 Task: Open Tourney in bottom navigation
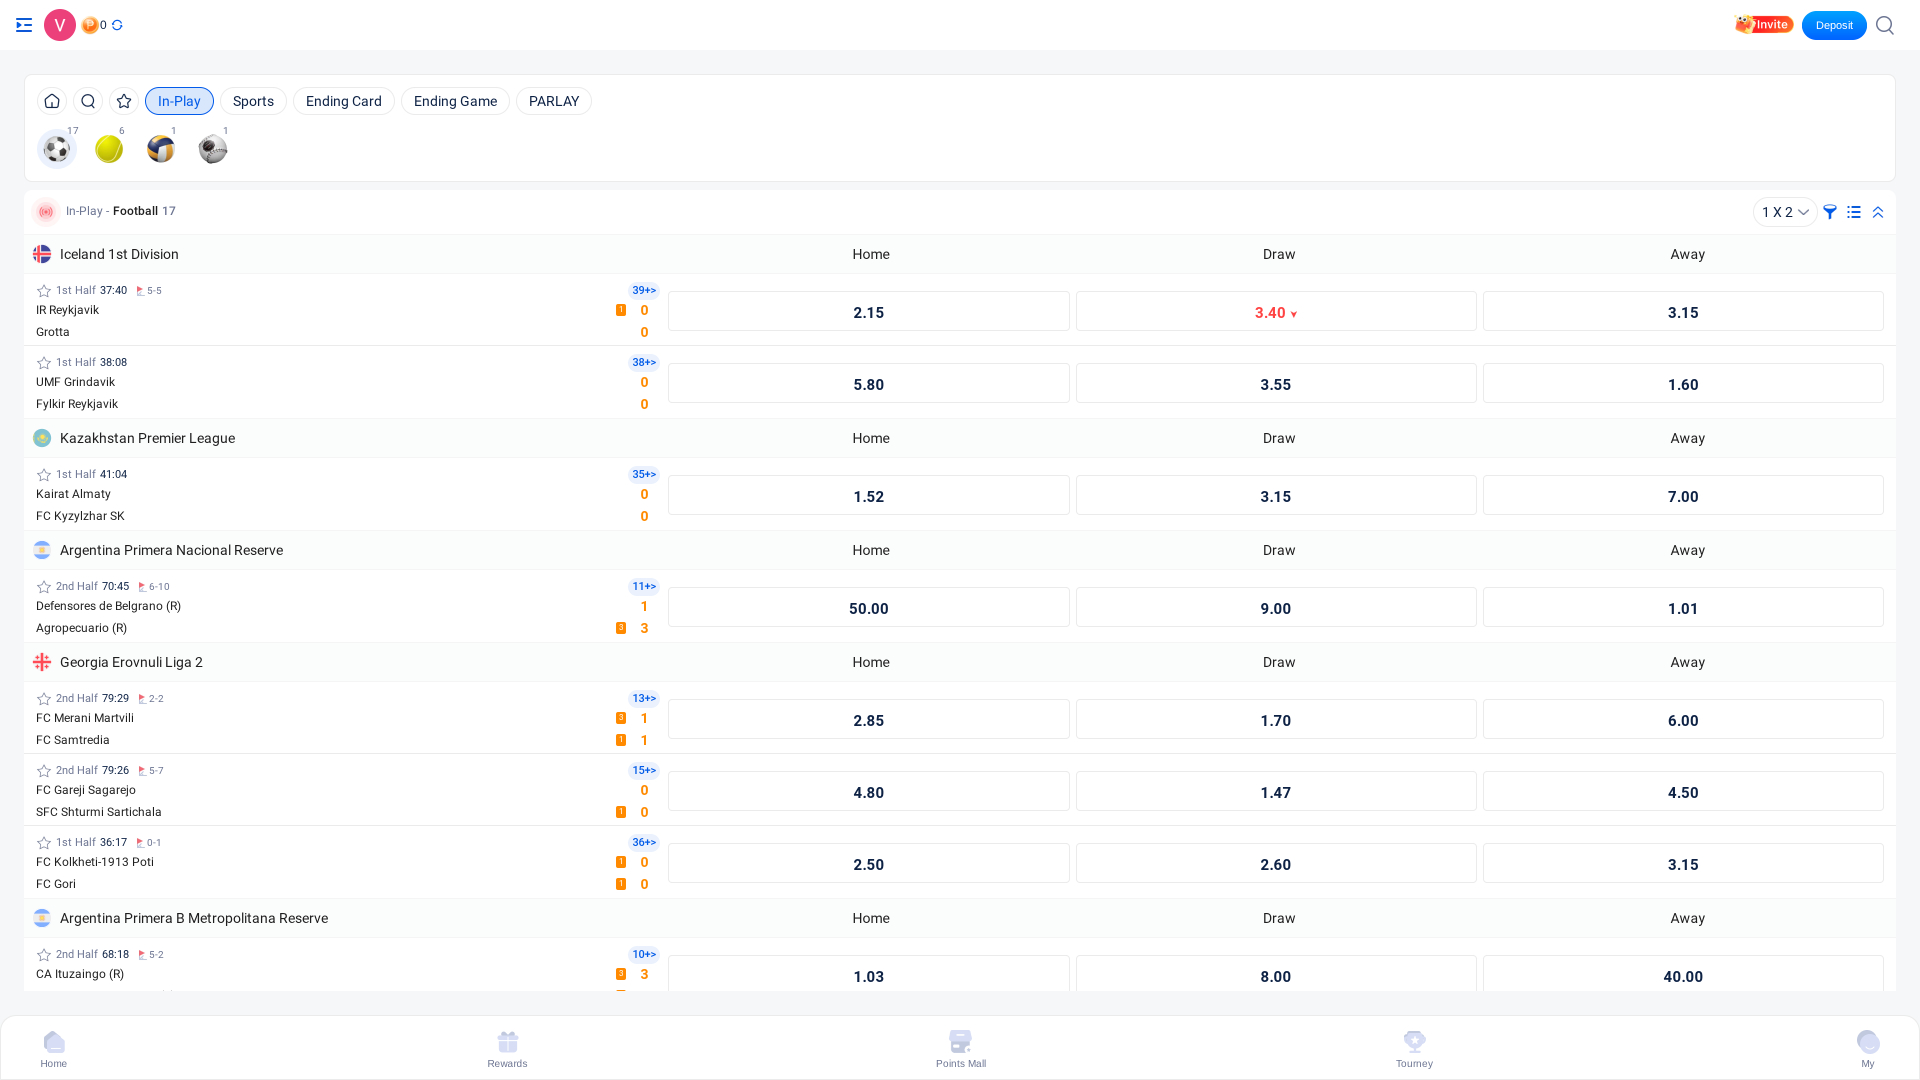point(1414,1049)
